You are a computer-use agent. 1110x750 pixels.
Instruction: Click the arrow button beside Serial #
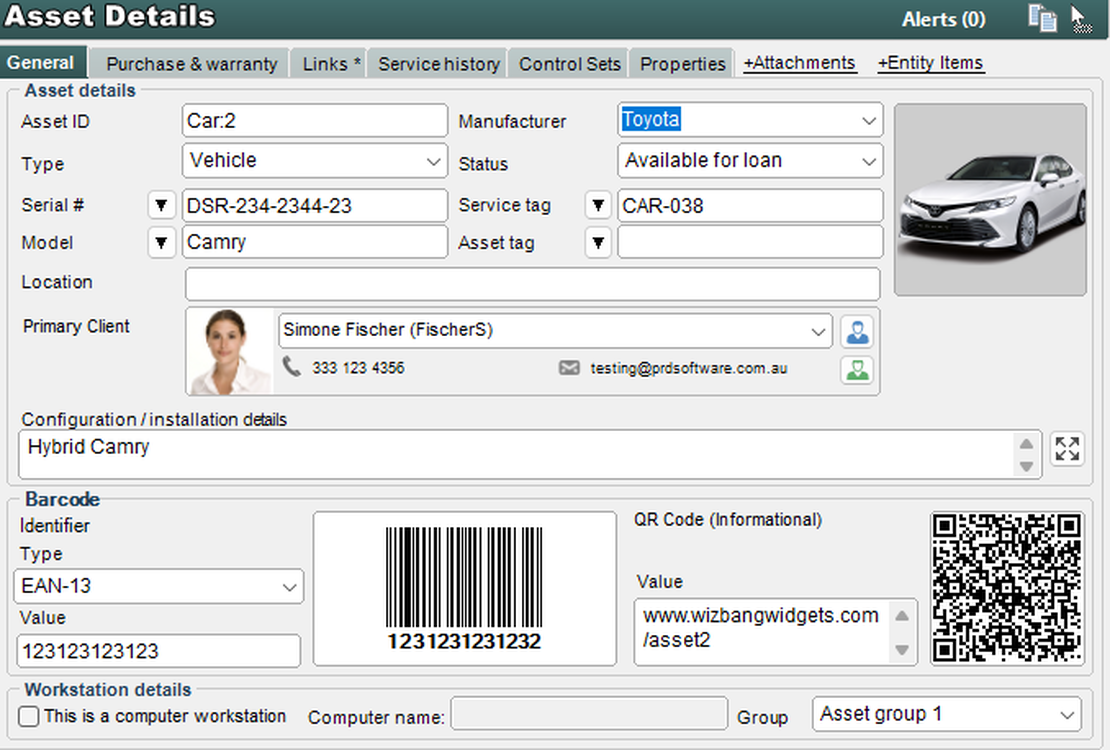coord(161,205)
